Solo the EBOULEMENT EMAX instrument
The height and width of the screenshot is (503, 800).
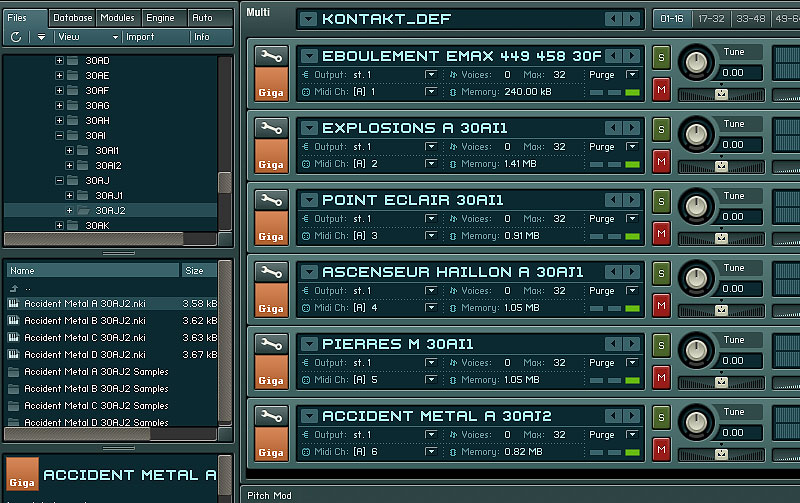pos(661,57)
